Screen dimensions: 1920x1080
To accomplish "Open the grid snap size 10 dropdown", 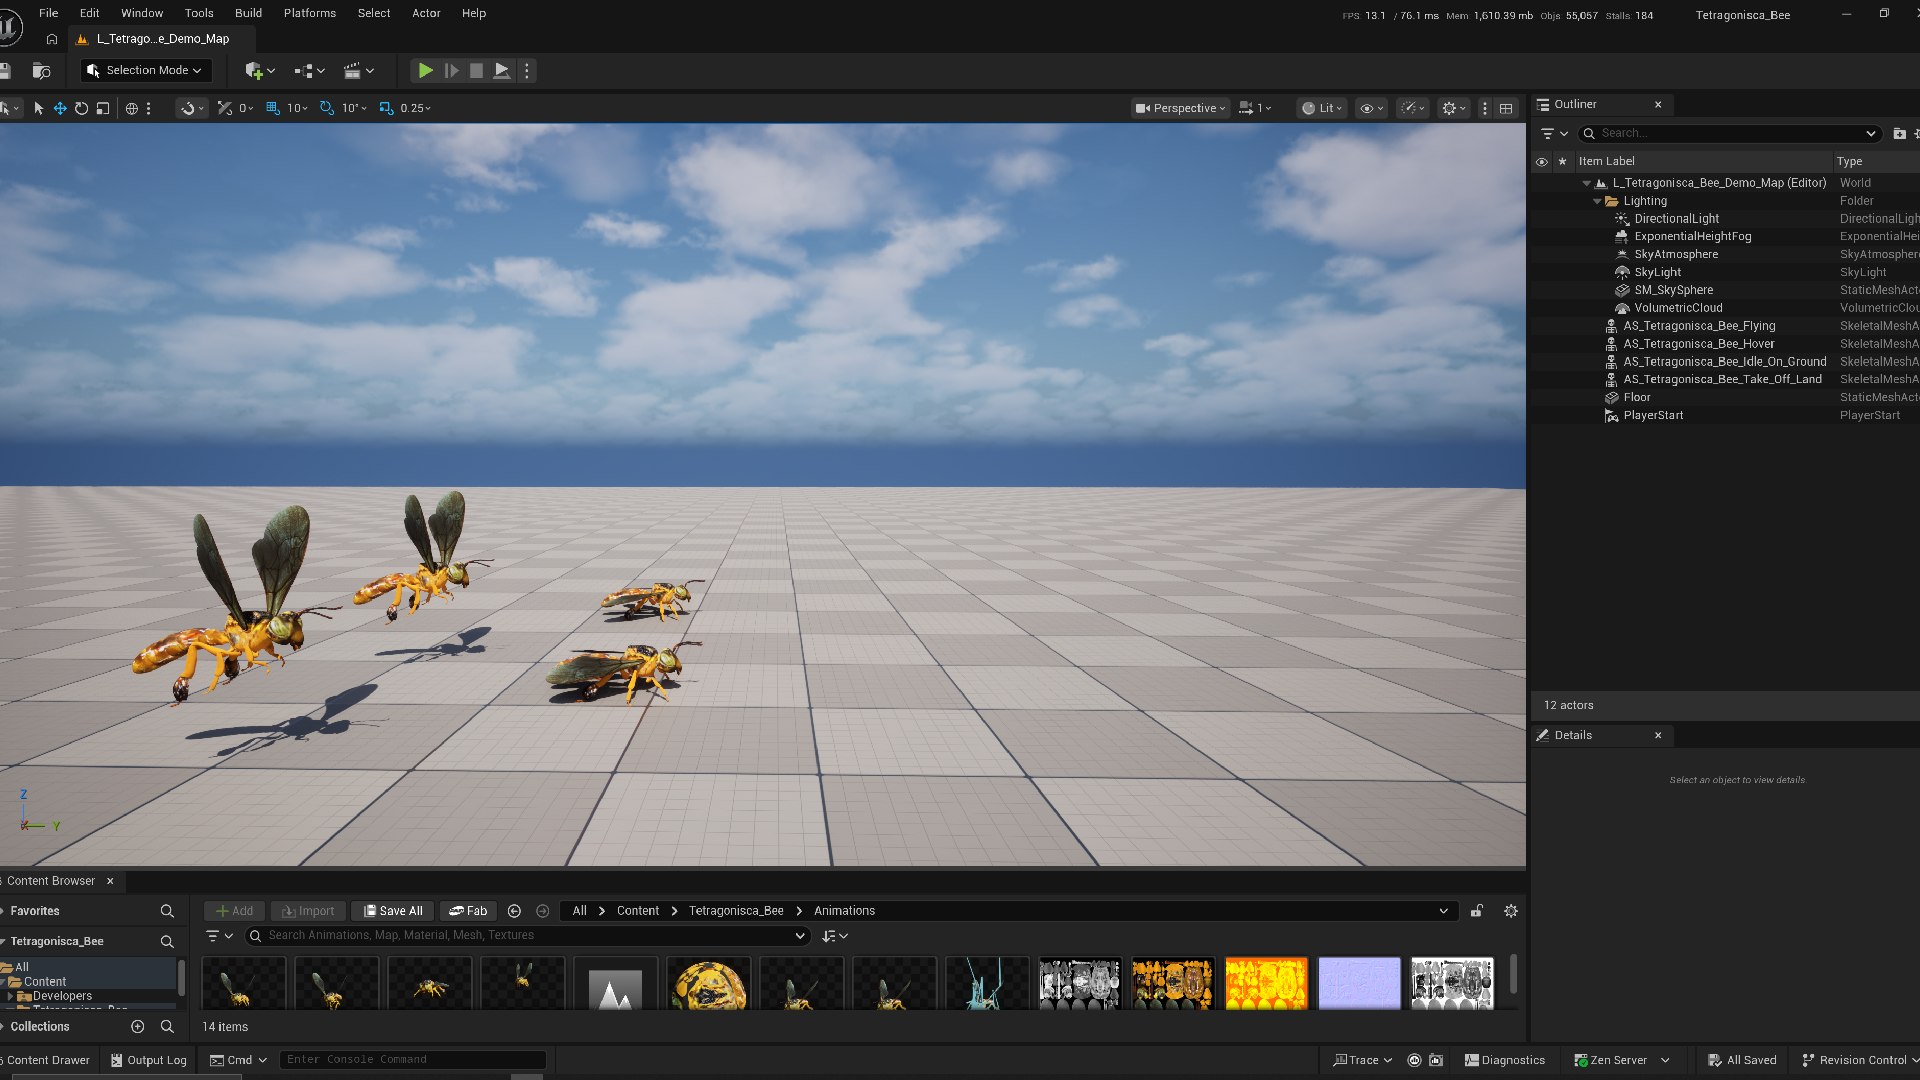I will (x=298, y=108).
